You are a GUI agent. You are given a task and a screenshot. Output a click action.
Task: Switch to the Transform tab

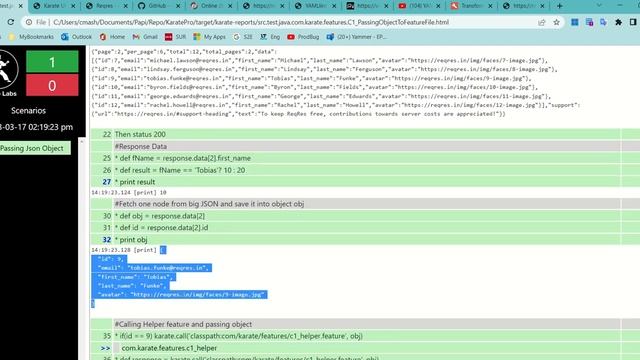click(471, 6)
